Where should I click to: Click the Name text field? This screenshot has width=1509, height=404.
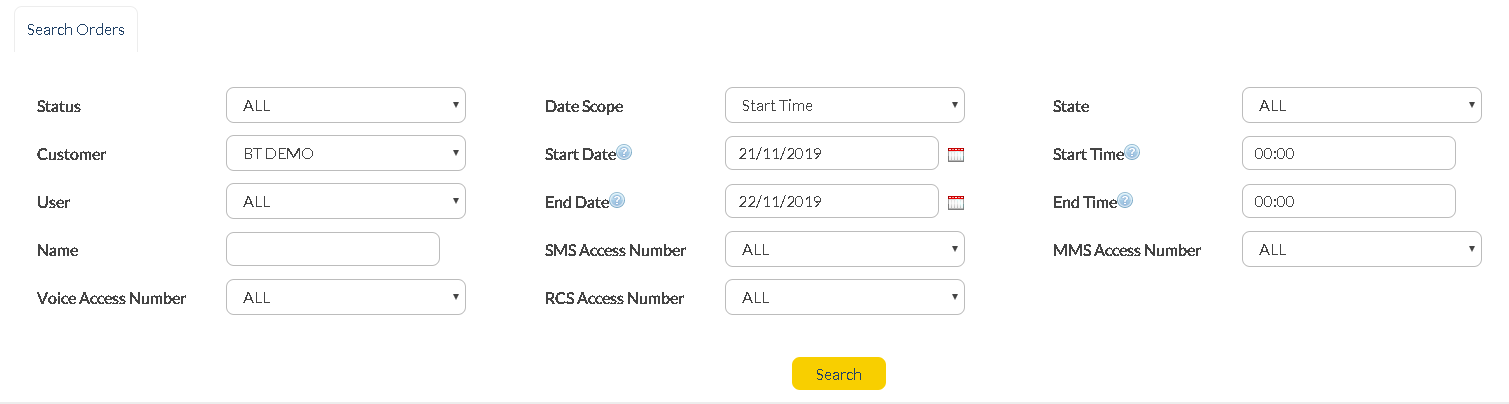333,250
